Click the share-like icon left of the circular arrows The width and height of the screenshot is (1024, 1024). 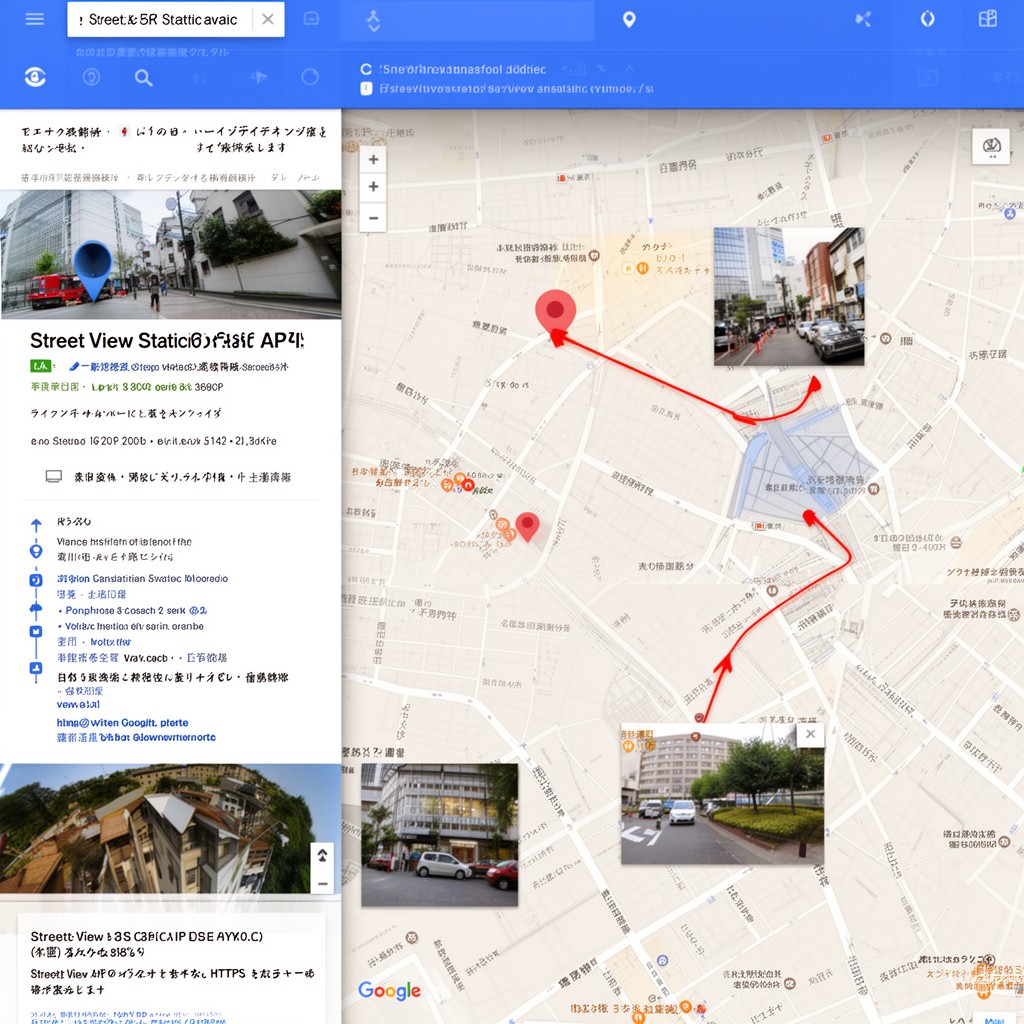[863, 19]
